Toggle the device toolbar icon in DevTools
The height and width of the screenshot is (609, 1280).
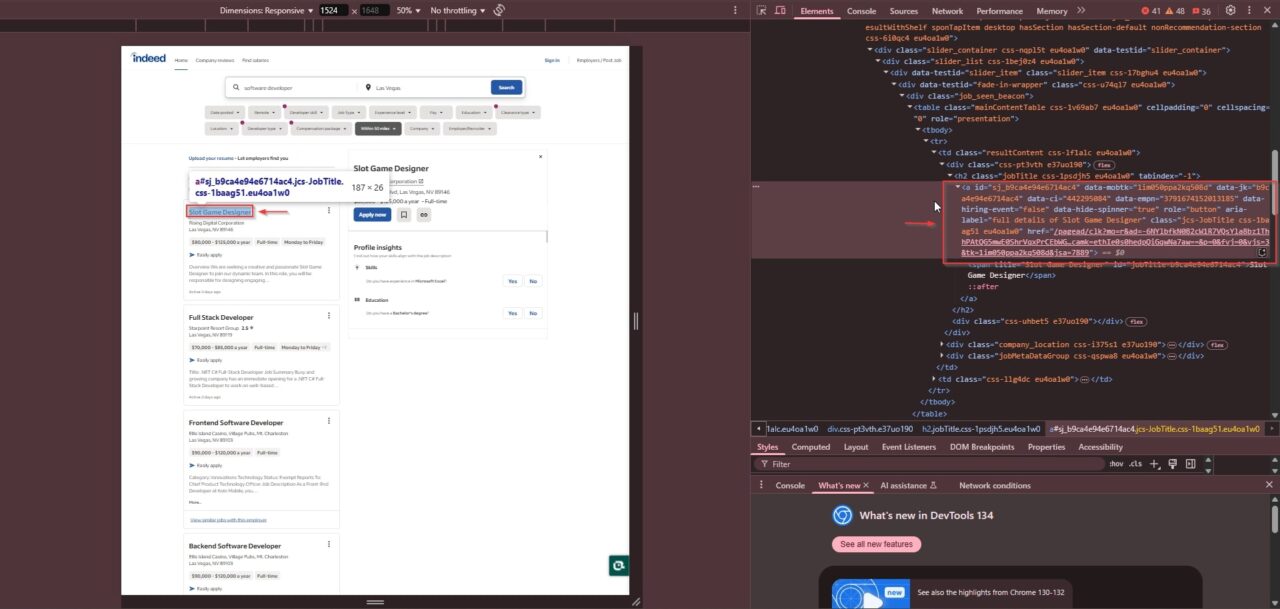coord(780,11)
